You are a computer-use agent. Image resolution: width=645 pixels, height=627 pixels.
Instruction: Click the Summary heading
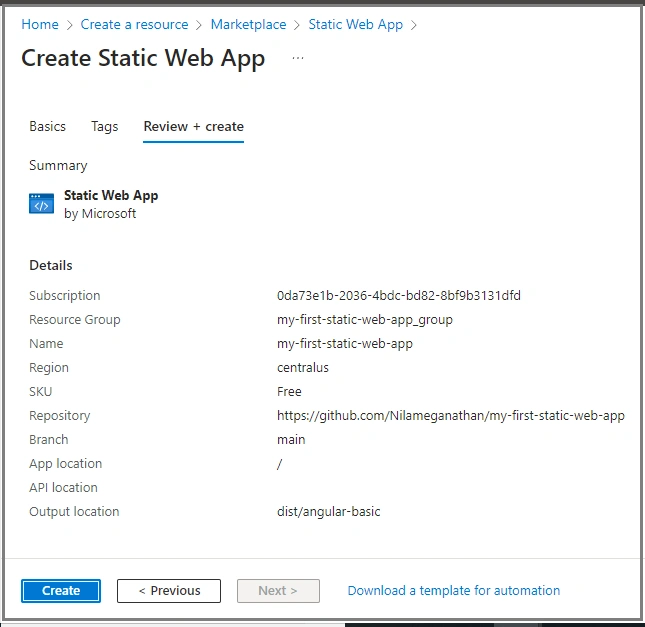tap(58, 165)
